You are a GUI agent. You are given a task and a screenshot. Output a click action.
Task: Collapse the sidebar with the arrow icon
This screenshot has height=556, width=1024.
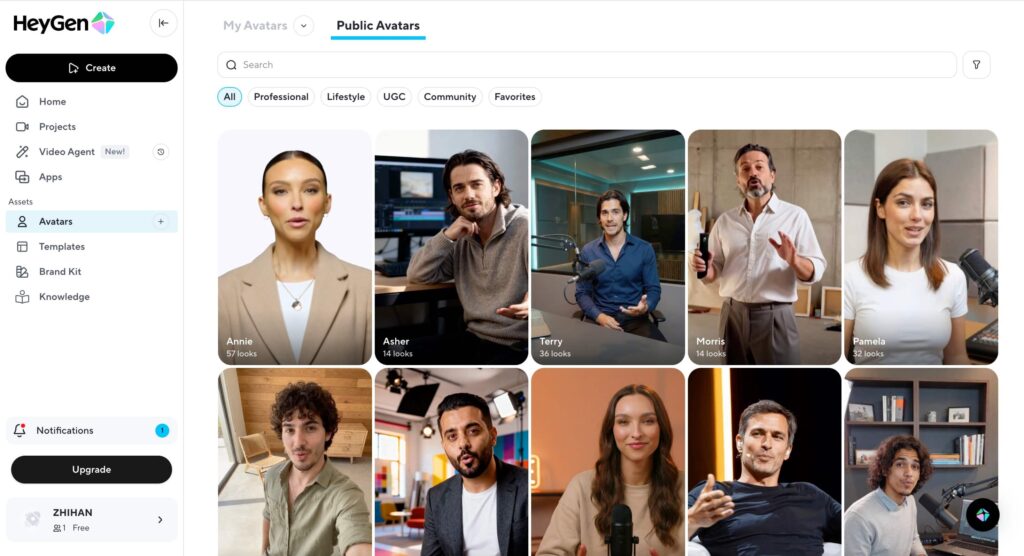click(163, 23)
